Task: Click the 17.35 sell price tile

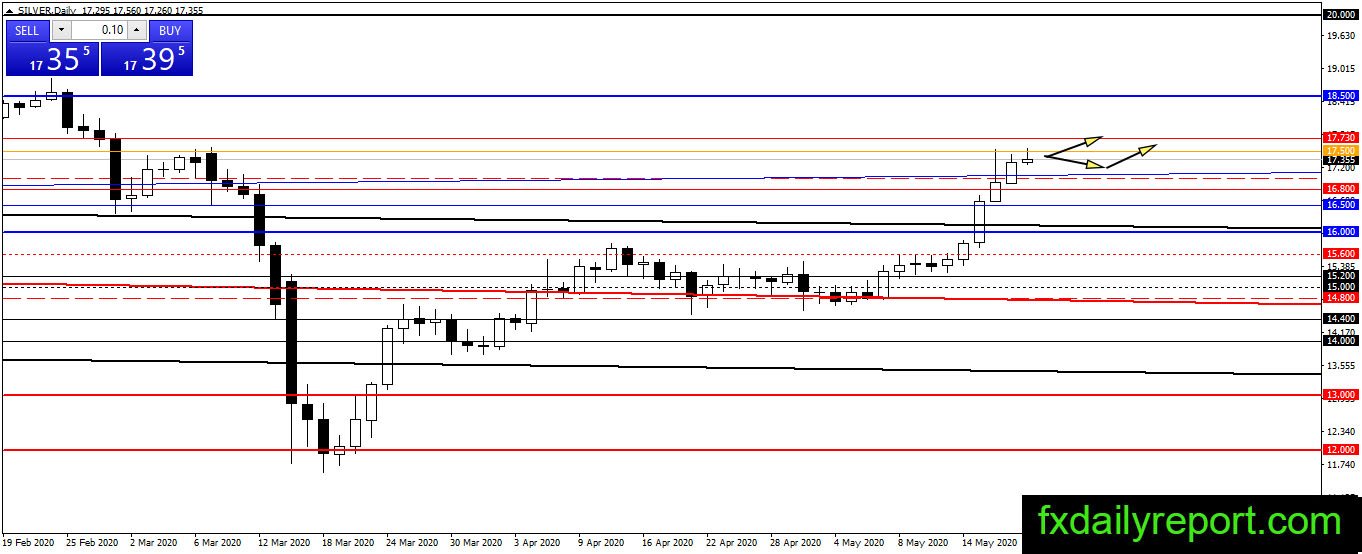Action: [x=52, y=59]
